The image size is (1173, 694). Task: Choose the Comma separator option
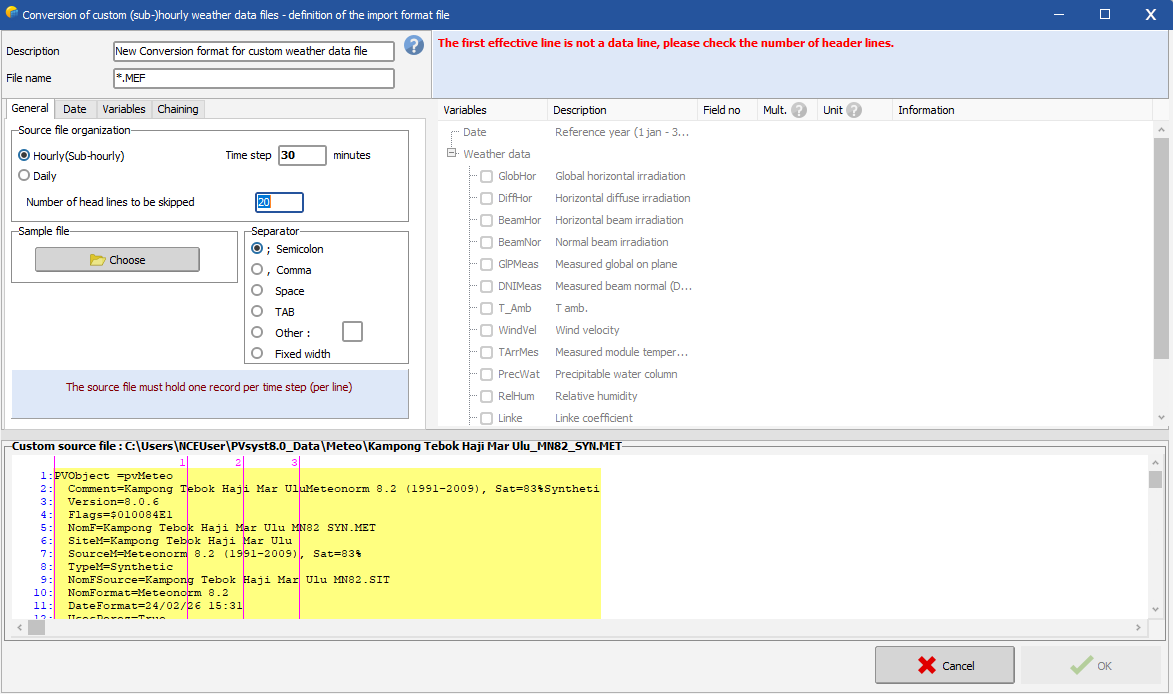257,270
